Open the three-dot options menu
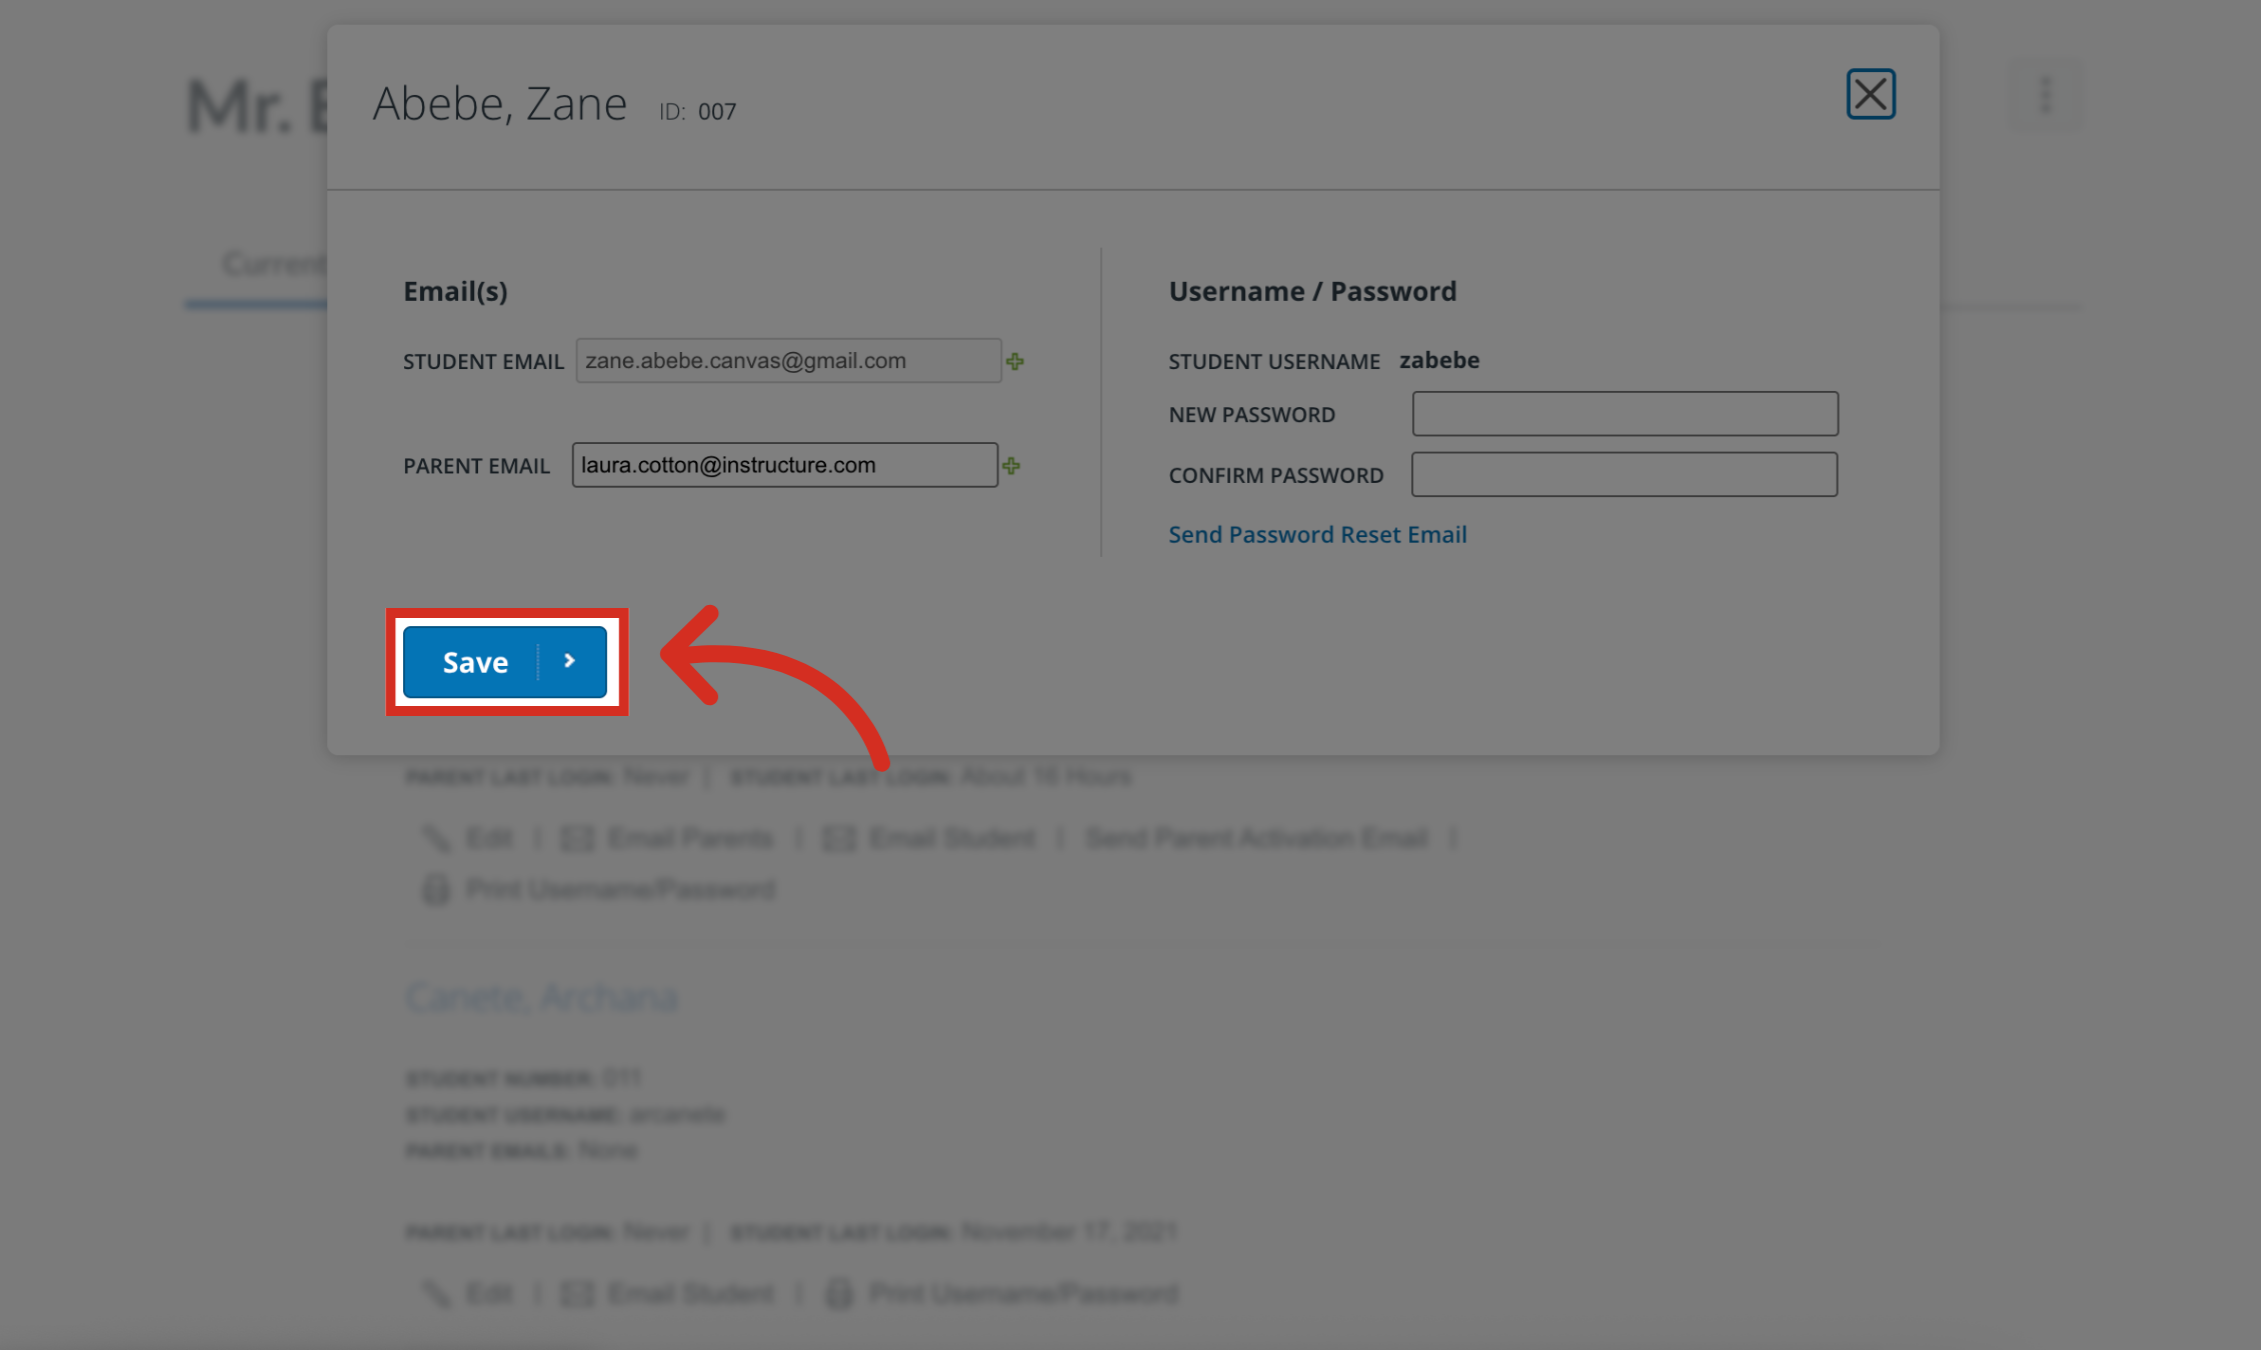The image size is (2261, 1350). click(x=2045, y=96)
